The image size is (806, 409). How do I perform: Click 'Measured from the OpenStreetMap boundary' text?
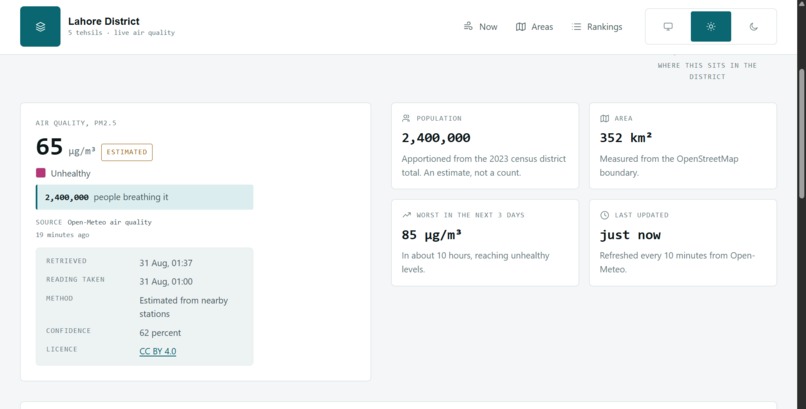click(x=669, y=166)
